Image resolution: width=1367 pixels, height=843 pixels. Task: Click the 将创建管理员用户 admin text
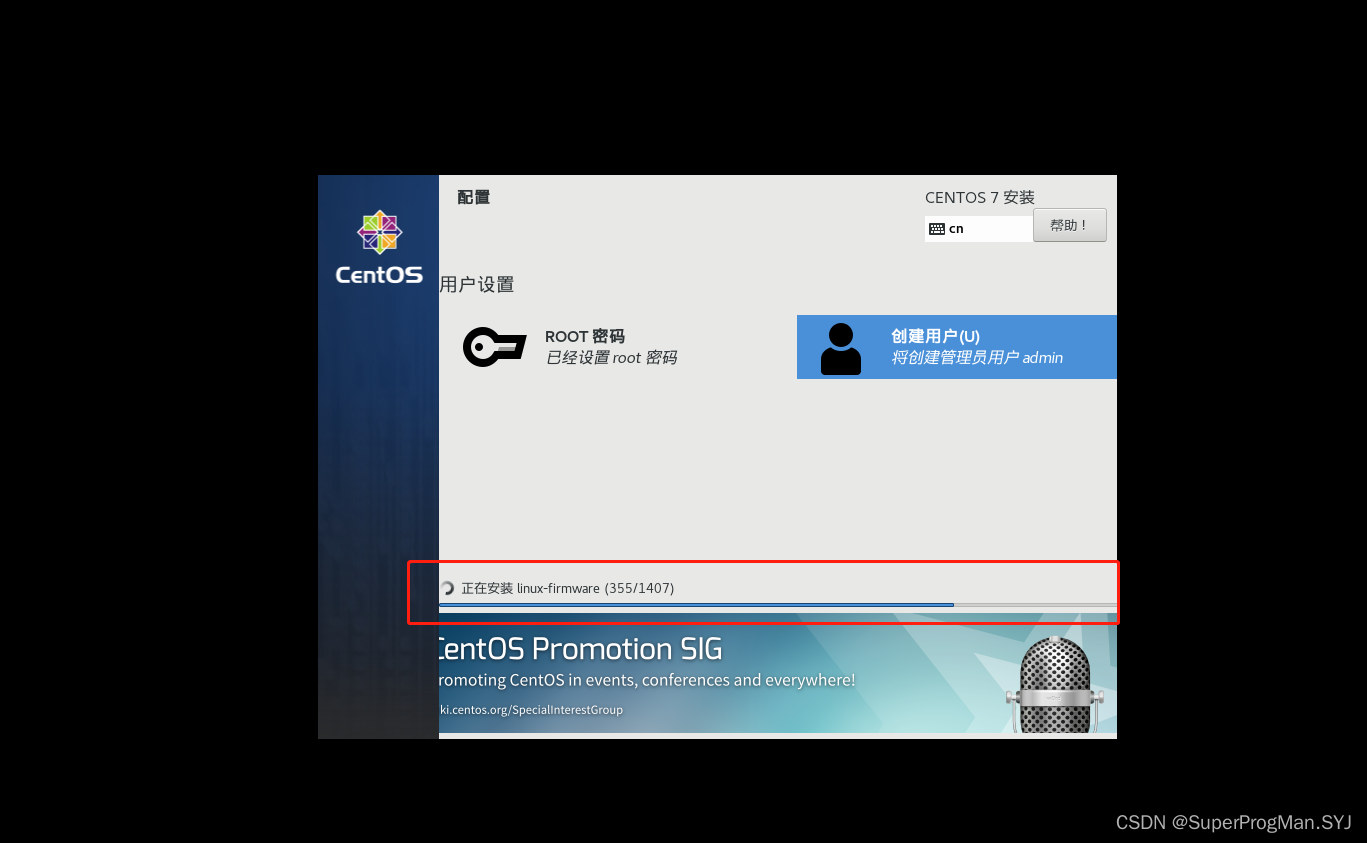coord(977,358)
